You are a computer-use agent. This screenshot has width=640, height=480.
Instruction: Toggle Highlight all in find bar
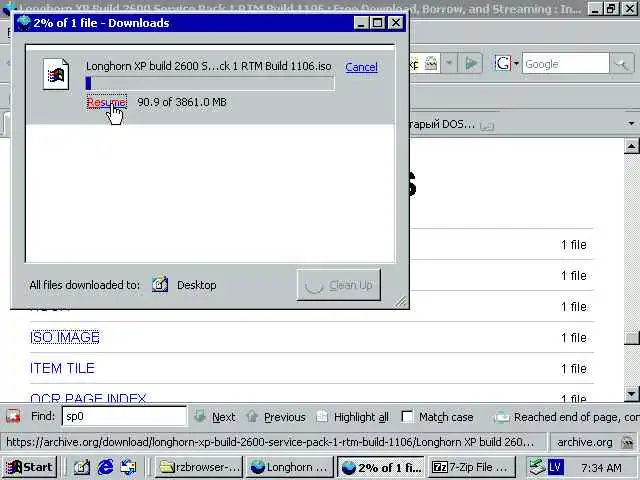coord(361,417)
